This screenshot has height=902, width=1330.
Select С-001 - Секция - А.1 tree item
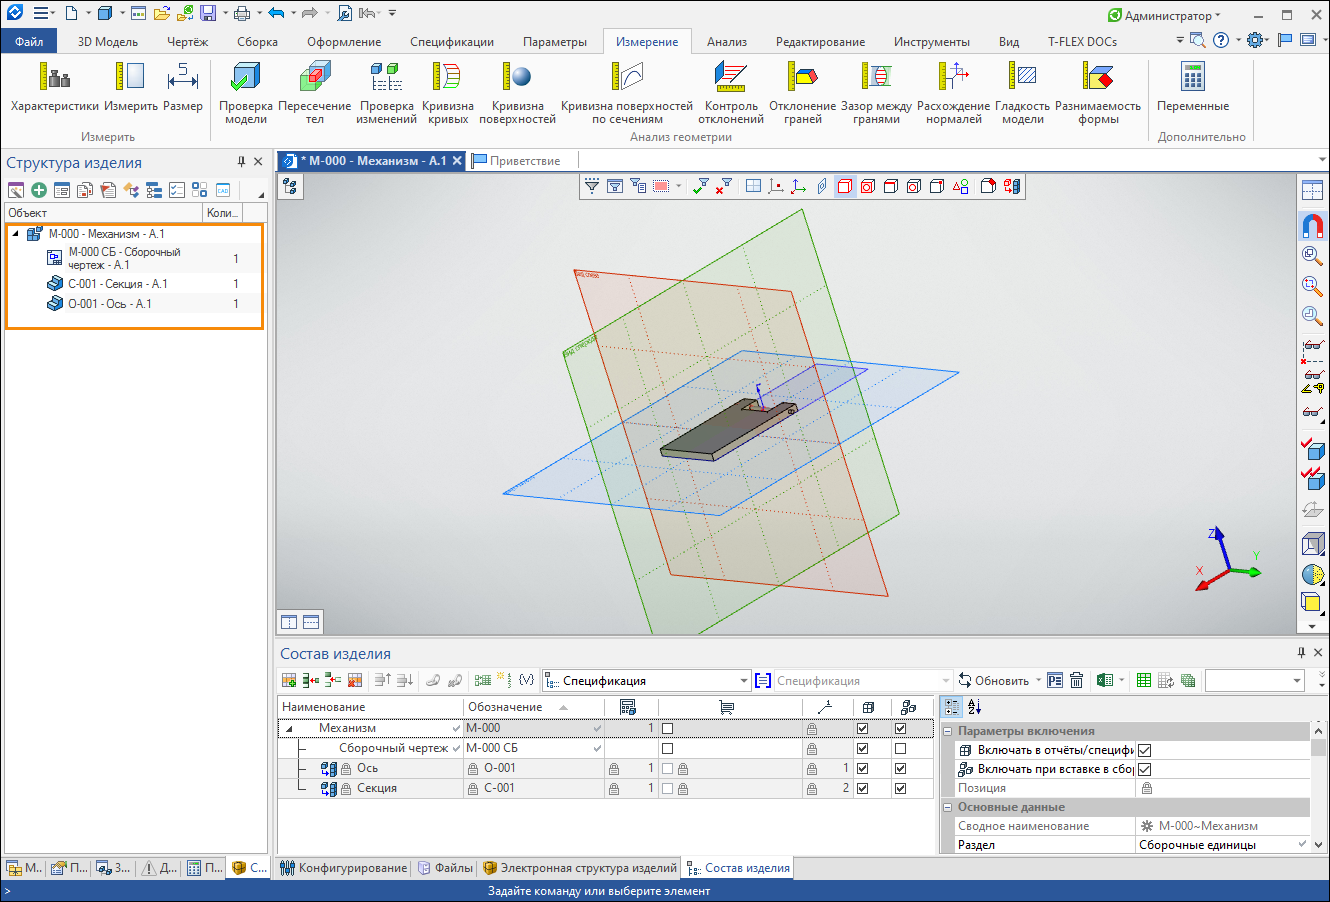point(118,284)
